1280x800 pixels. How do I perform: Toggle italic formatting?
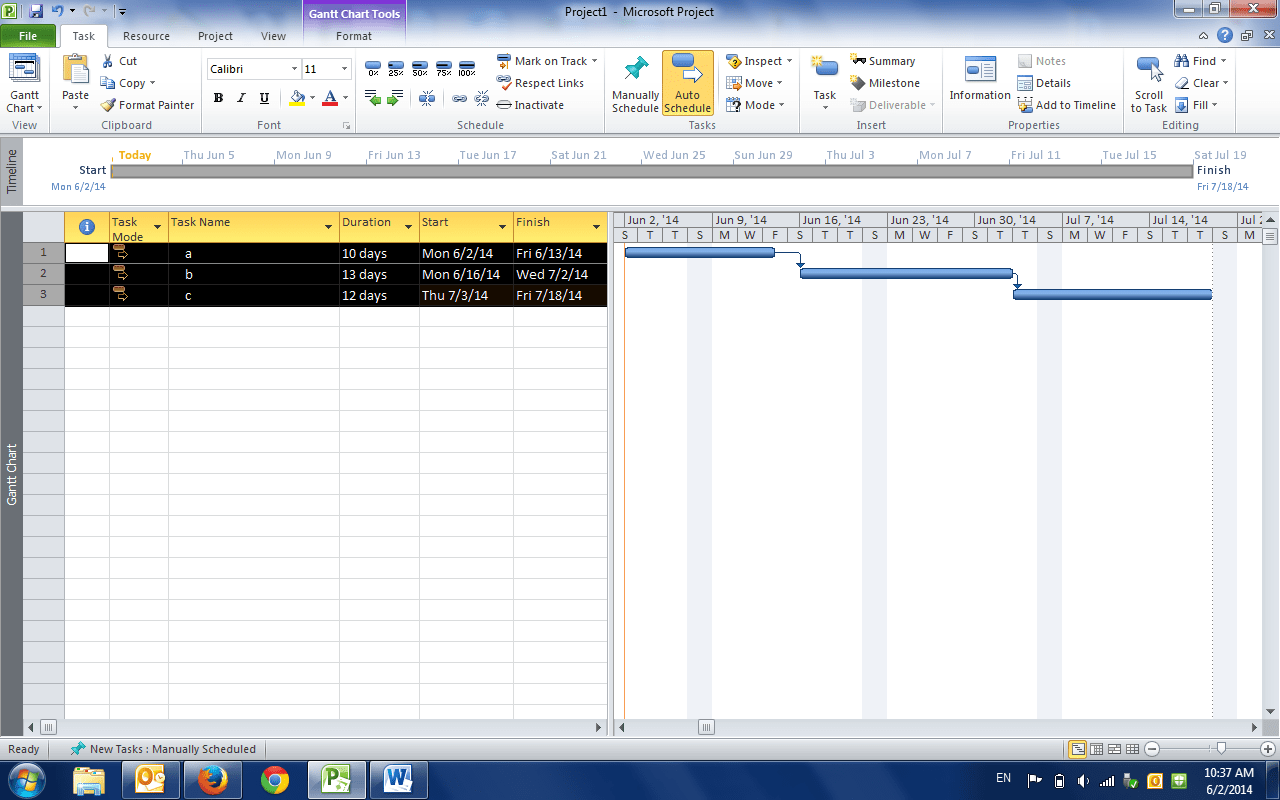point(241,97)
